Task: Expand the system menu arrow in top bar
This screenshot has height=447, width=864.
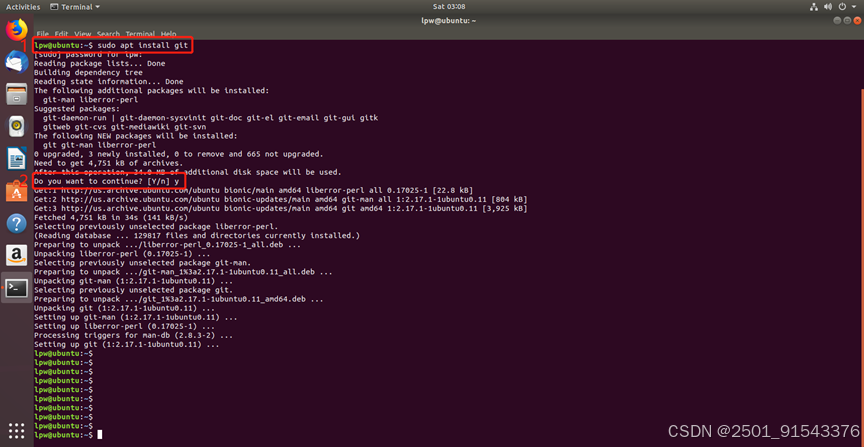Action: click(854, 7)
